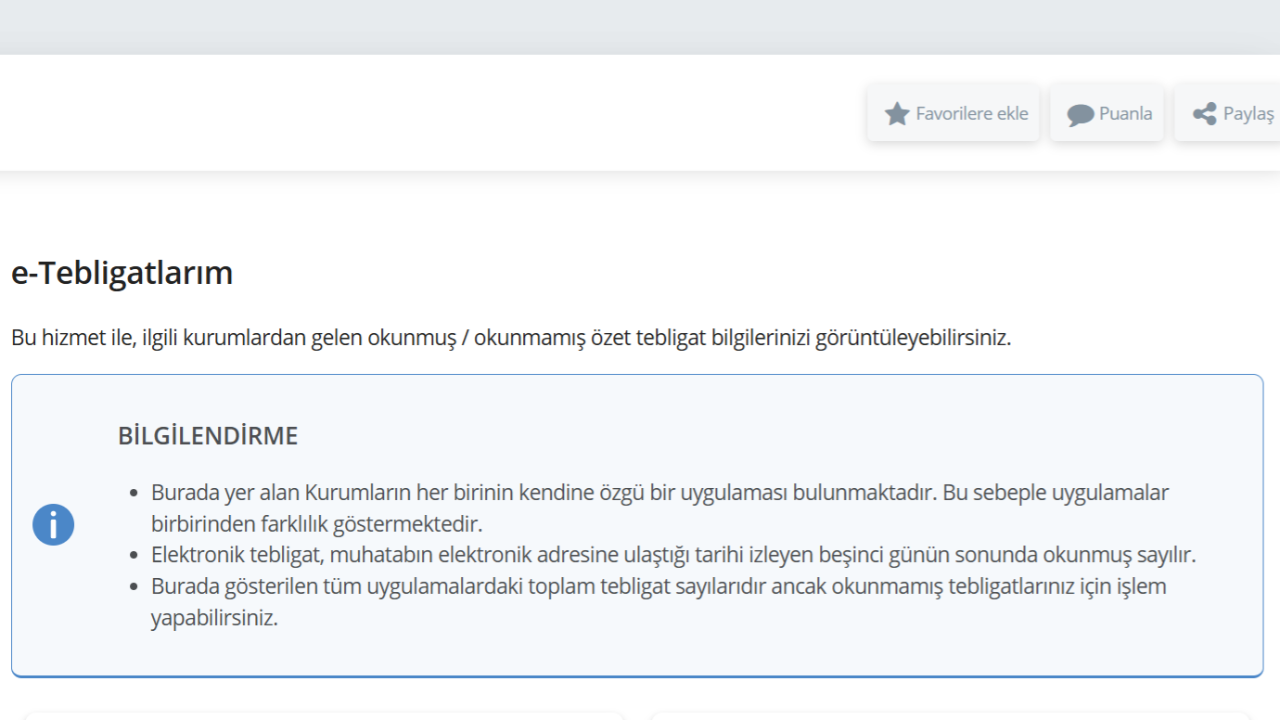Click the bullet text starting "Burada yer alan Kurumların"
This screenshot has height=720, width=1280.
click(x=660, y=493)
